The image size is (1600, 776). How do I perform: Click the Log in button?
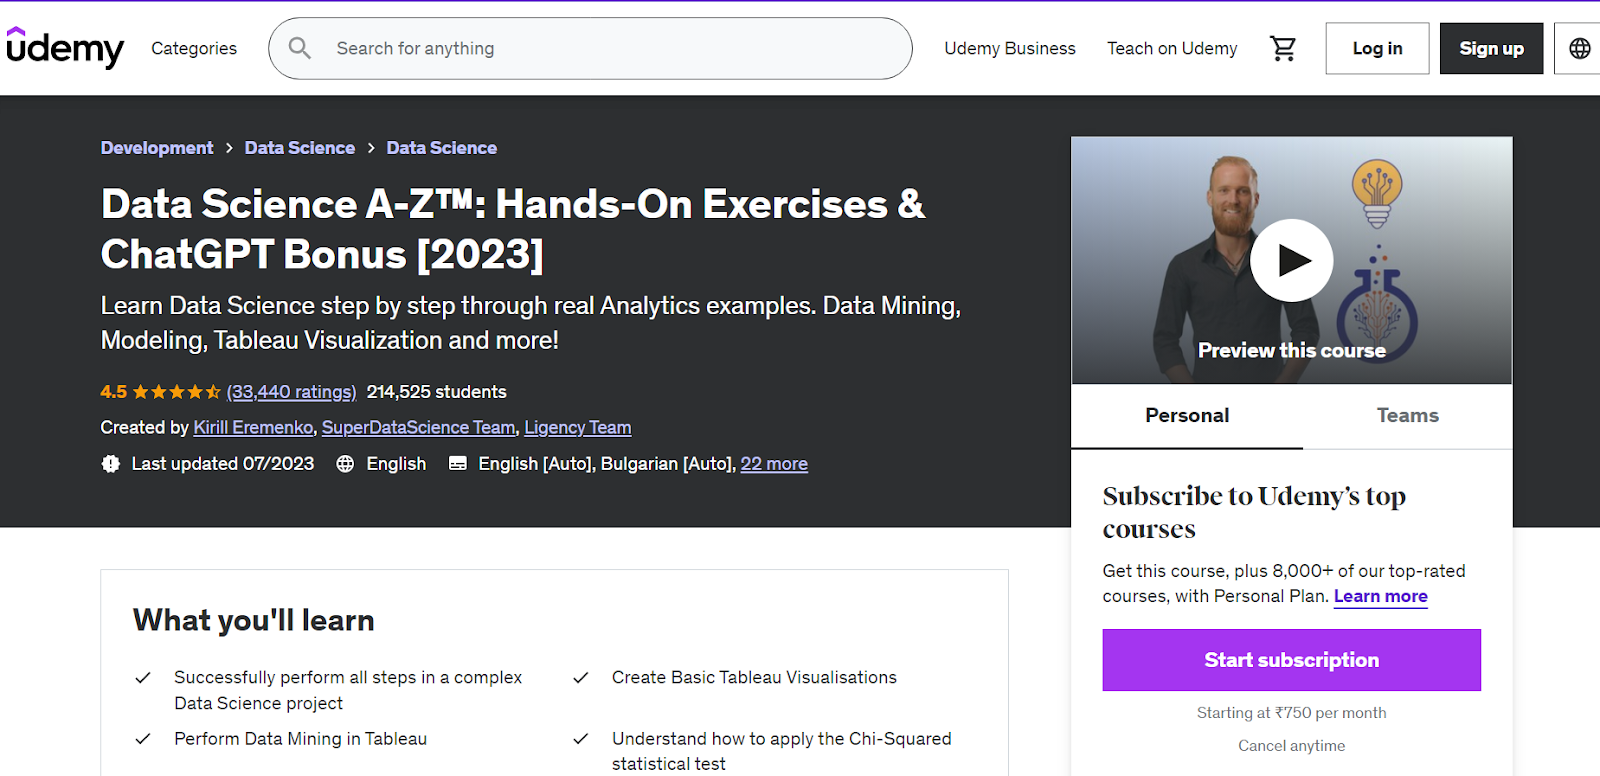tap(1377, 48)
